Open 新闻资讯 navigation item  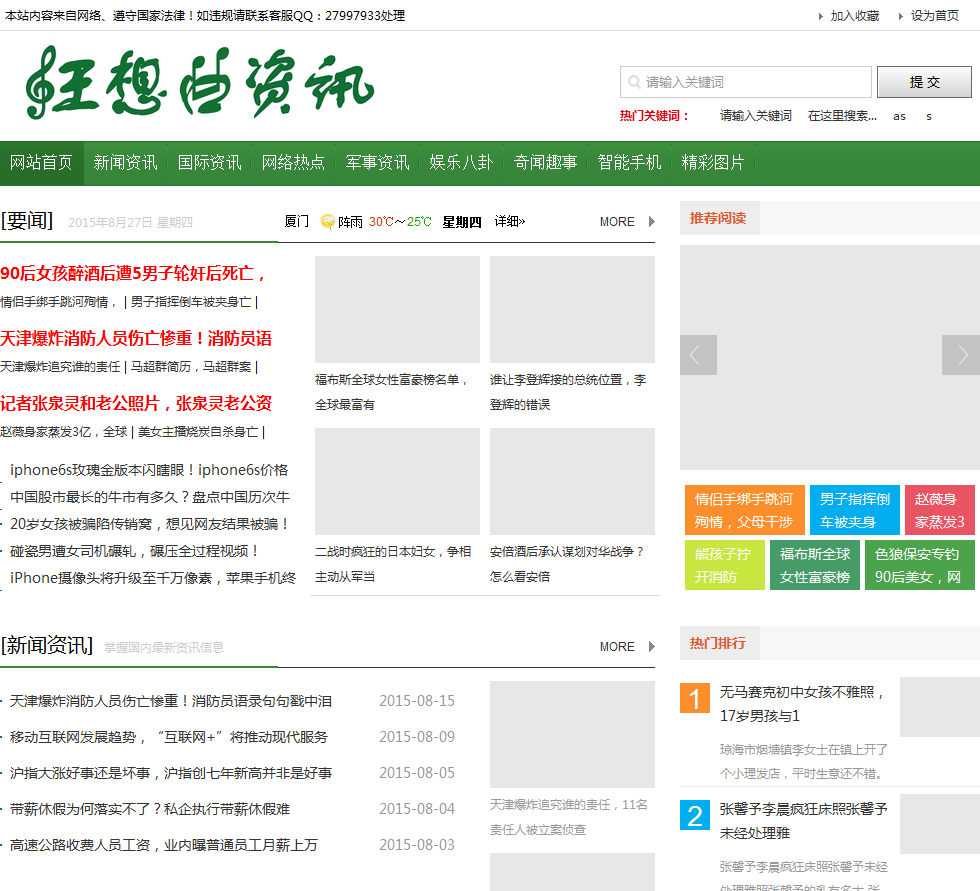tap(125, 162)
